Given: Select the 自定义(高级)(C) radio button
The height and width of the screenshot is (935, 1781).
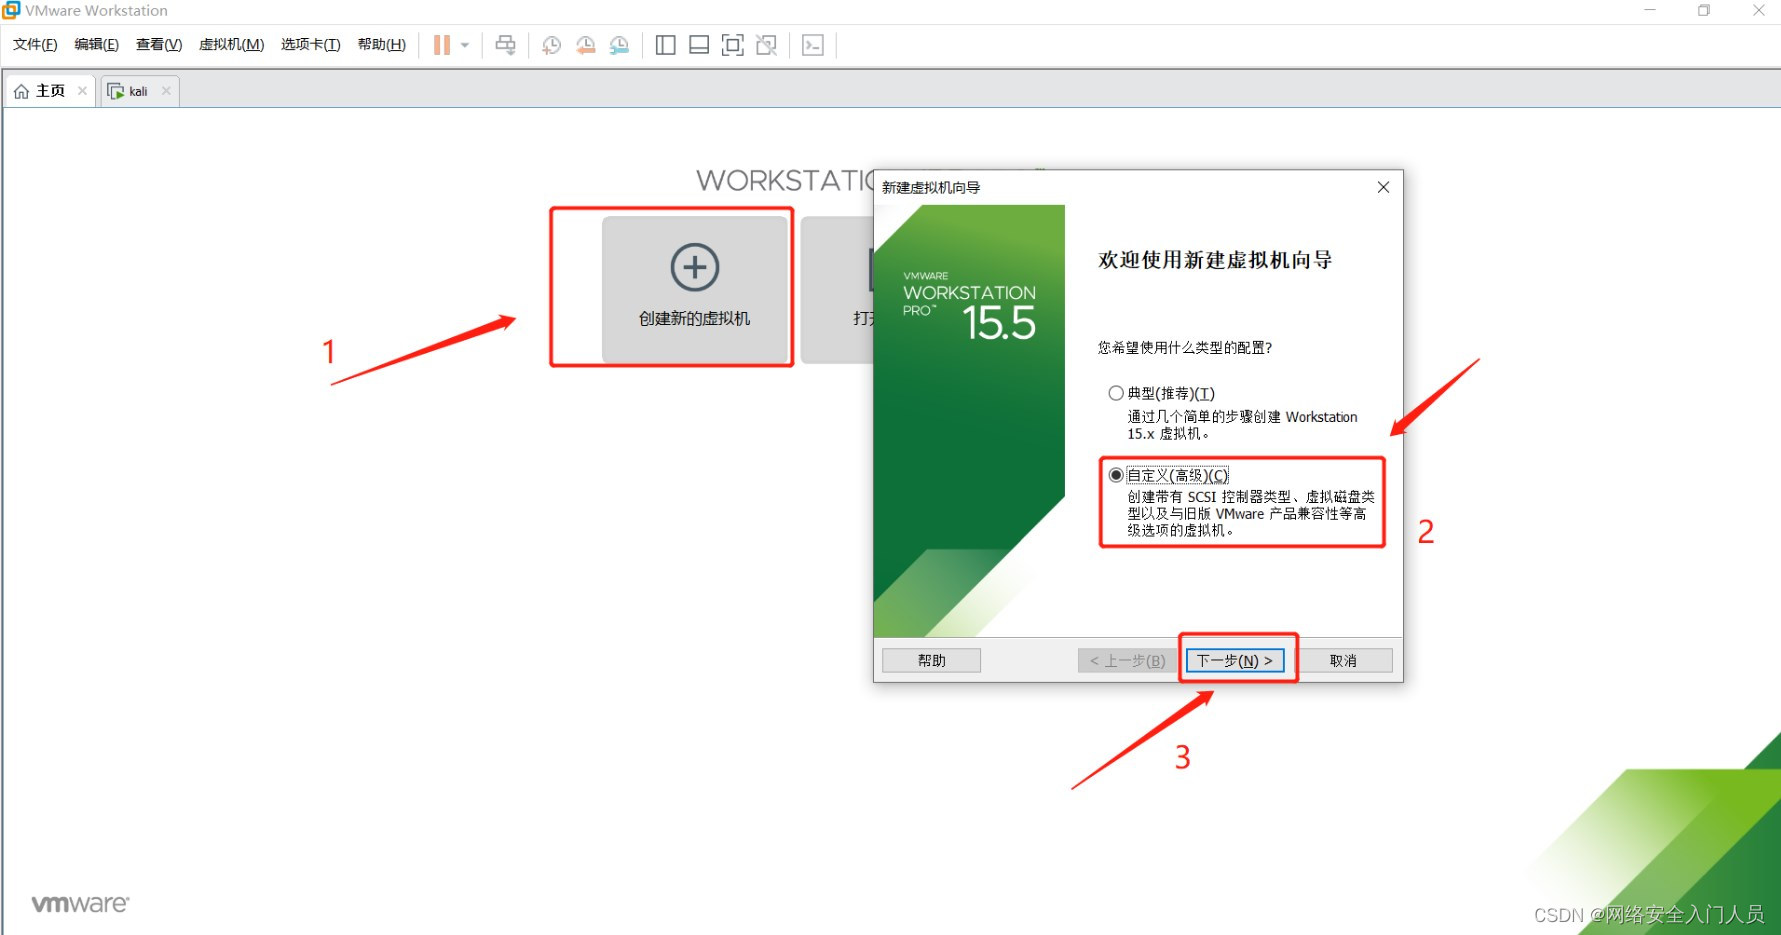Looking at the screenshot, I should tap(1116, 475).
